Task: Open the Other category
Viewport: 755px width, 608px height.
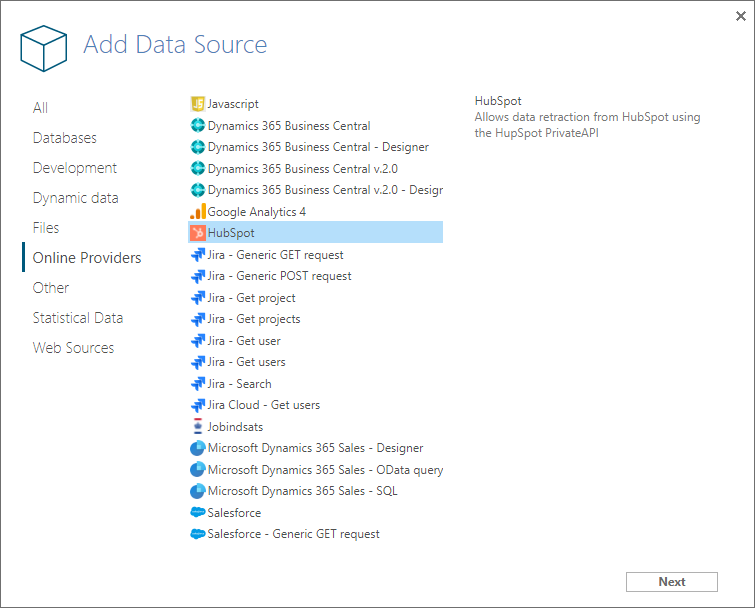Action: (x=51, y=288)
